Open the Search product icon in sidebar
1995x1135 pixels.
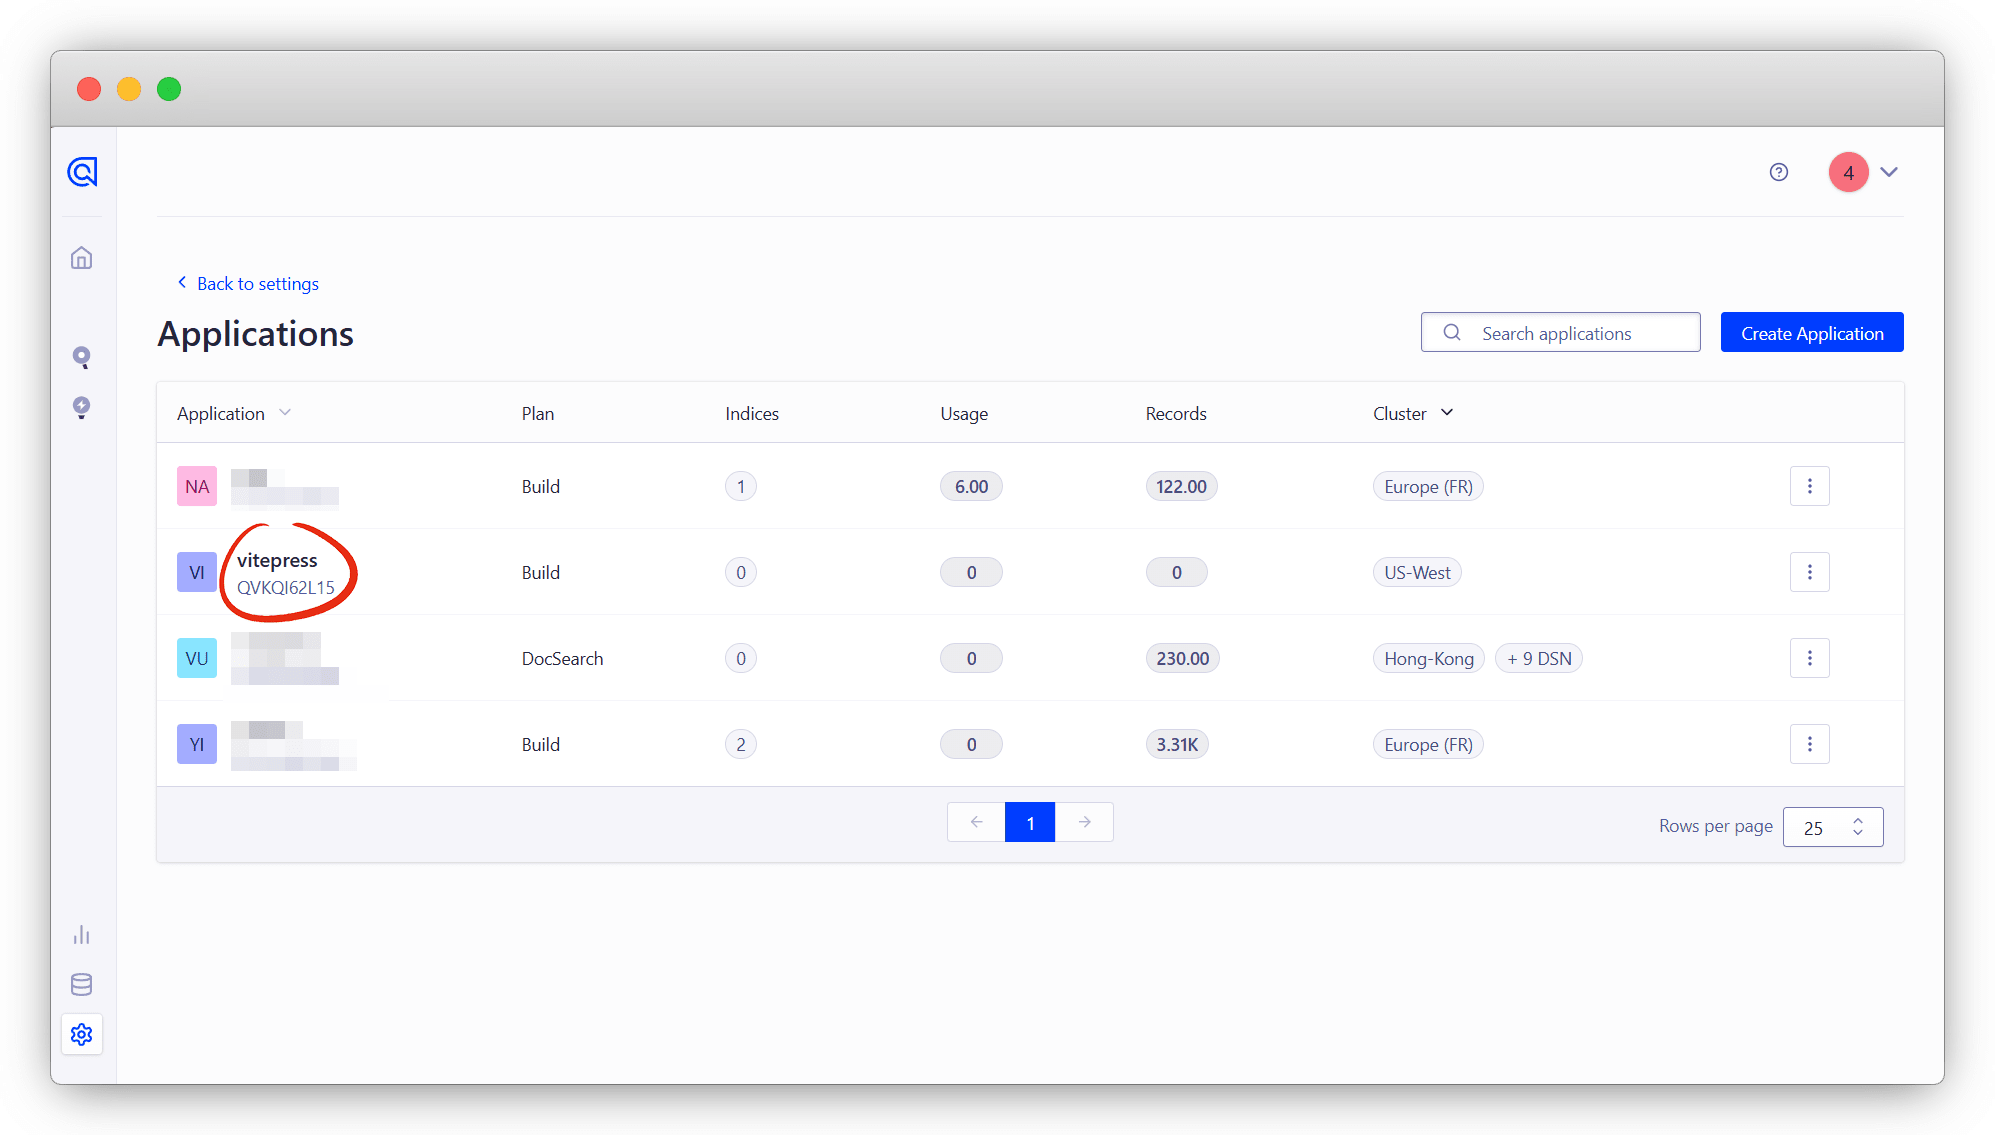(x=82, y=357)
